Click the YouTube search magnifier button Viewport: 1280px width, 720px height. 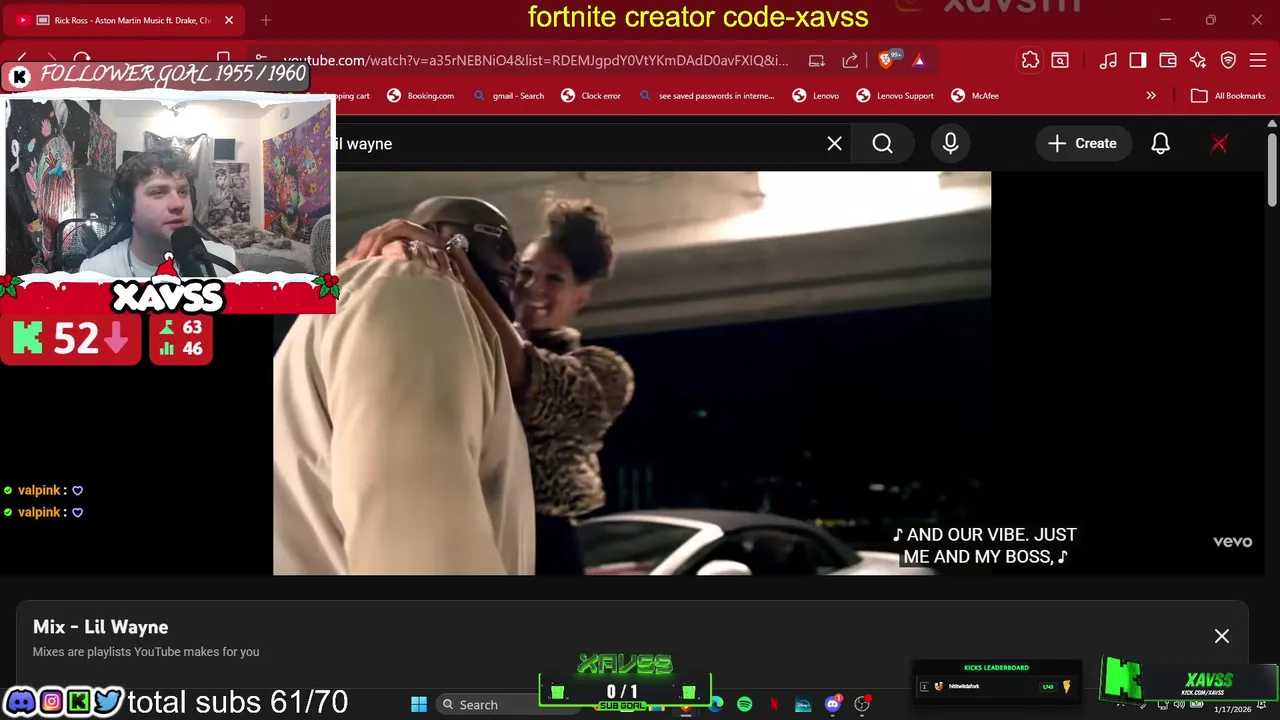point(882,144)
